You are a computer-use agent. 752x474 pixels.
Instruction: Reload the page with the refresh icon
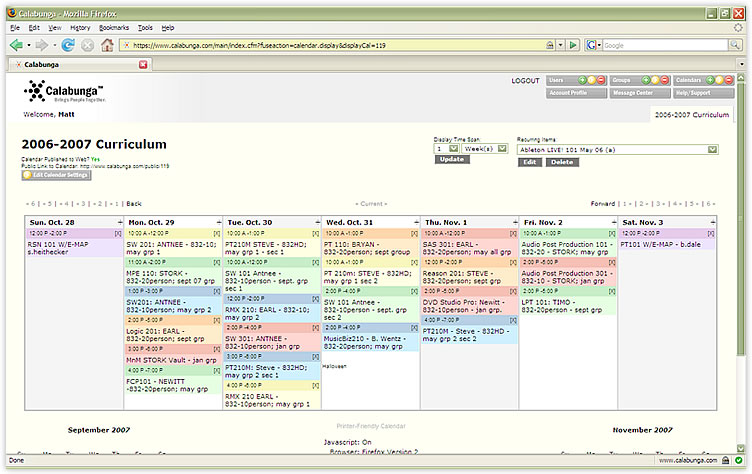[x=68, y=45]
